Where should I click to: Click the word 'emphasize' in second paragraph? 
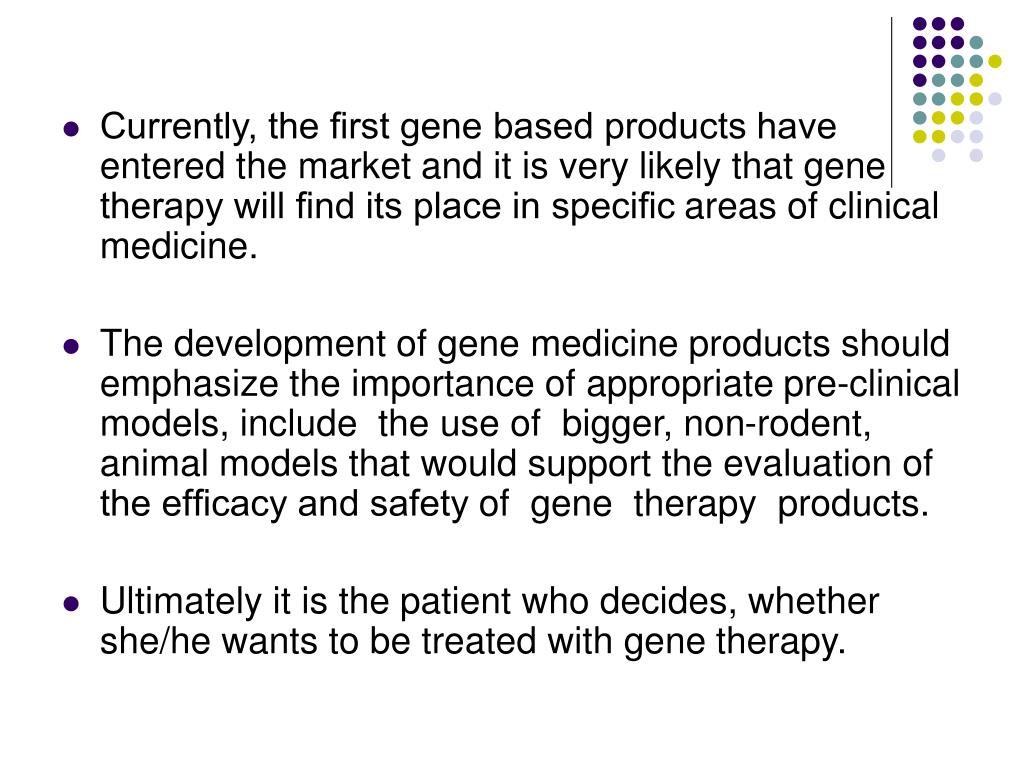[189, 386]
